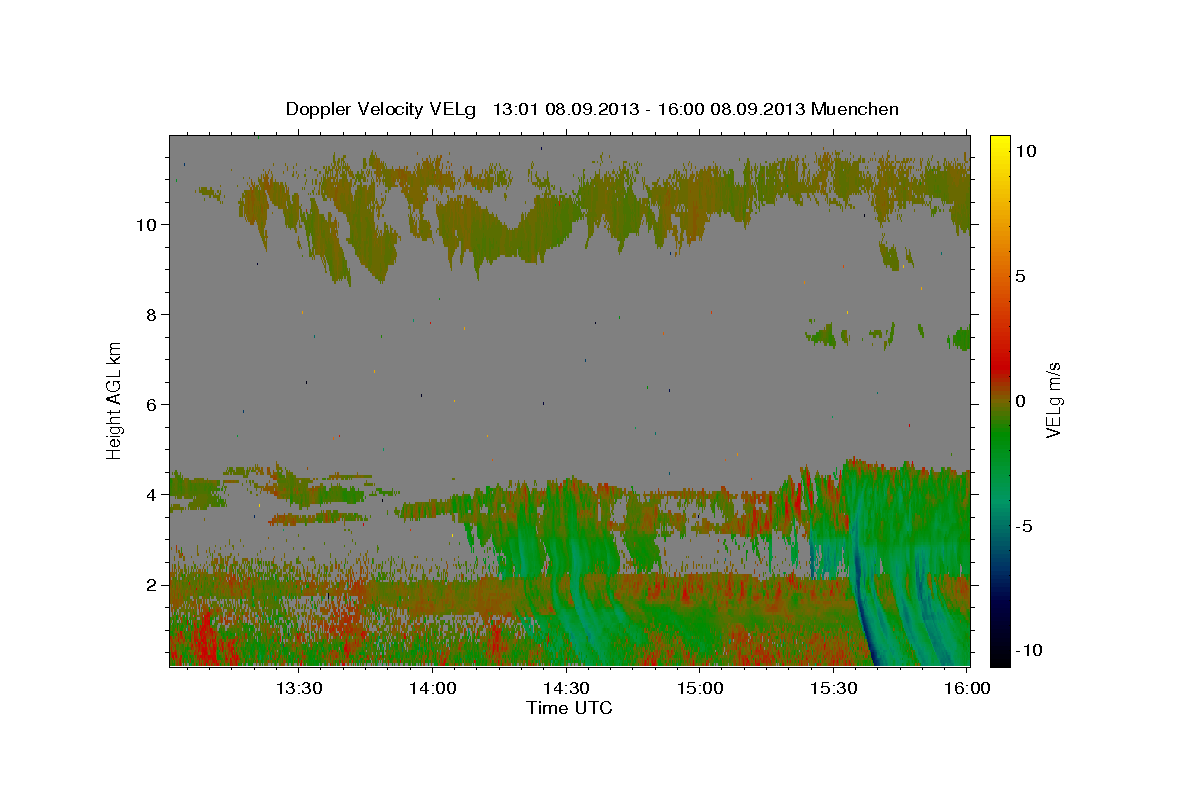
Task: Click the 'VELg m/s' colorbar label
Action: click(x=1053, y=400)
